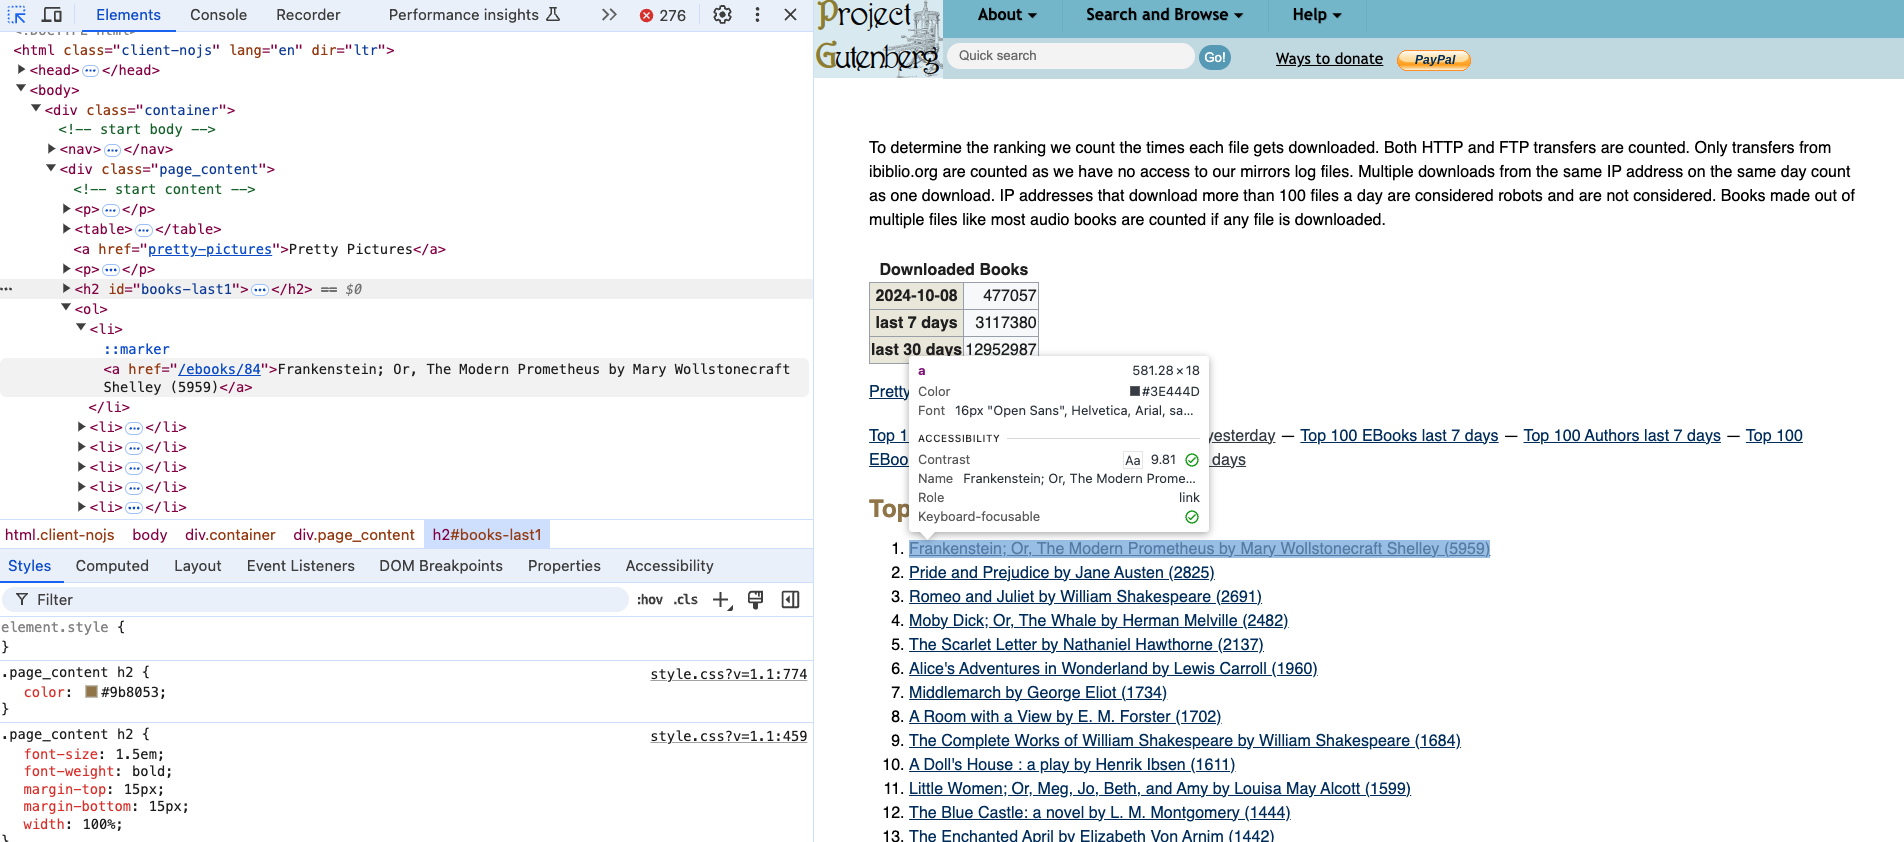Toggle the :hov element state panel
1904x842 pixels.
(650, 600)
